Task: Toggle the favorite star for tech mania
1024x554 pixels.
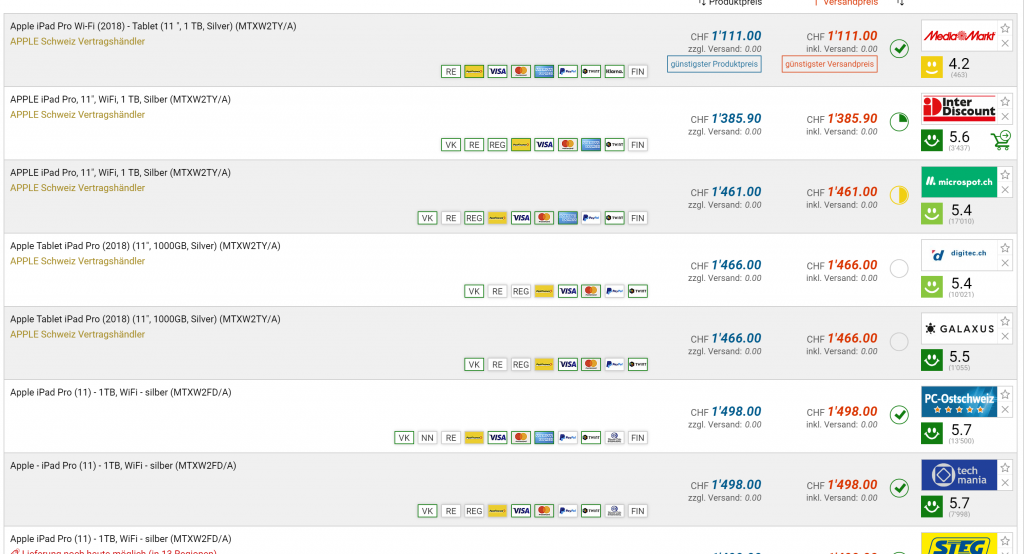Action: pyautogui.click(x=1005, y=467)
